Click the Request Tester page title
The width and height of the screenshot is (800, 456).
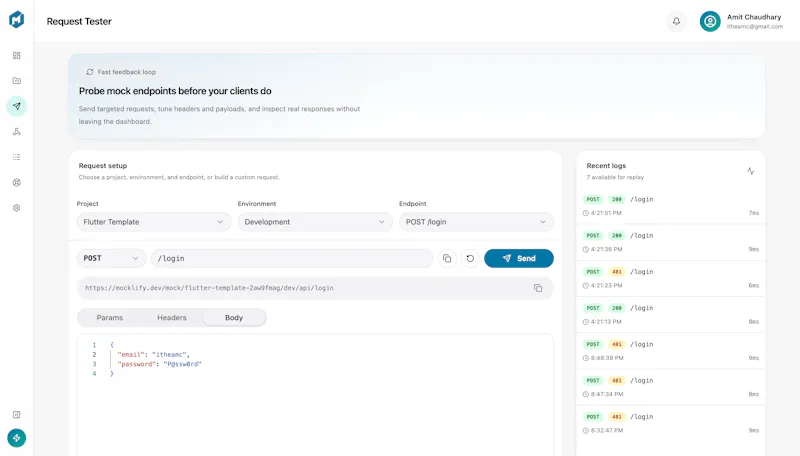(79, 21)
